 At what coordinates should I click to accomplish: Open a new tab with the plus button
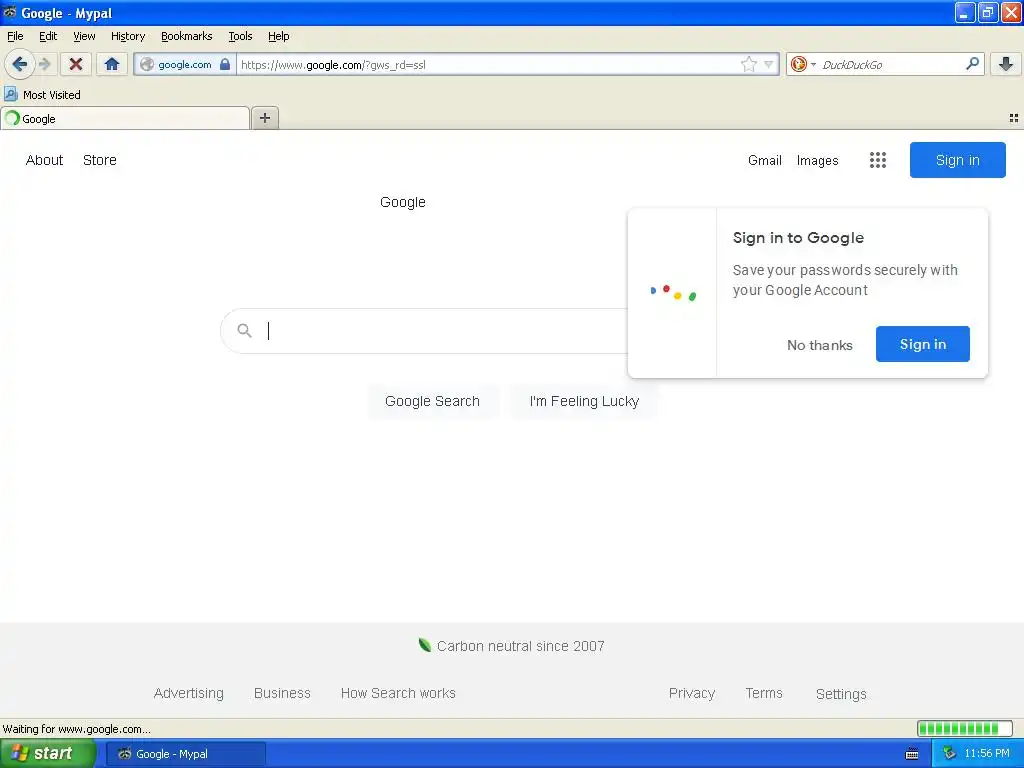(264, 118)
